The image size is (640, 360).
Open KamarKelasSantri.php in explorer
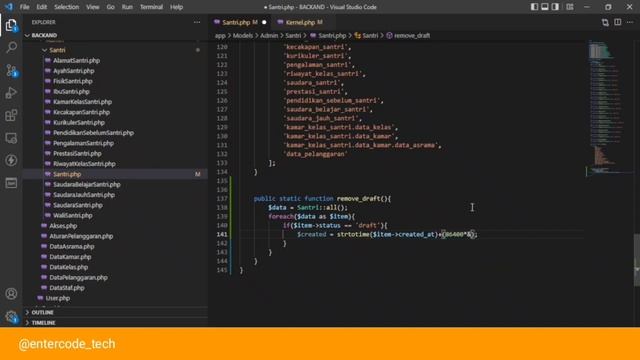[82, 102]
